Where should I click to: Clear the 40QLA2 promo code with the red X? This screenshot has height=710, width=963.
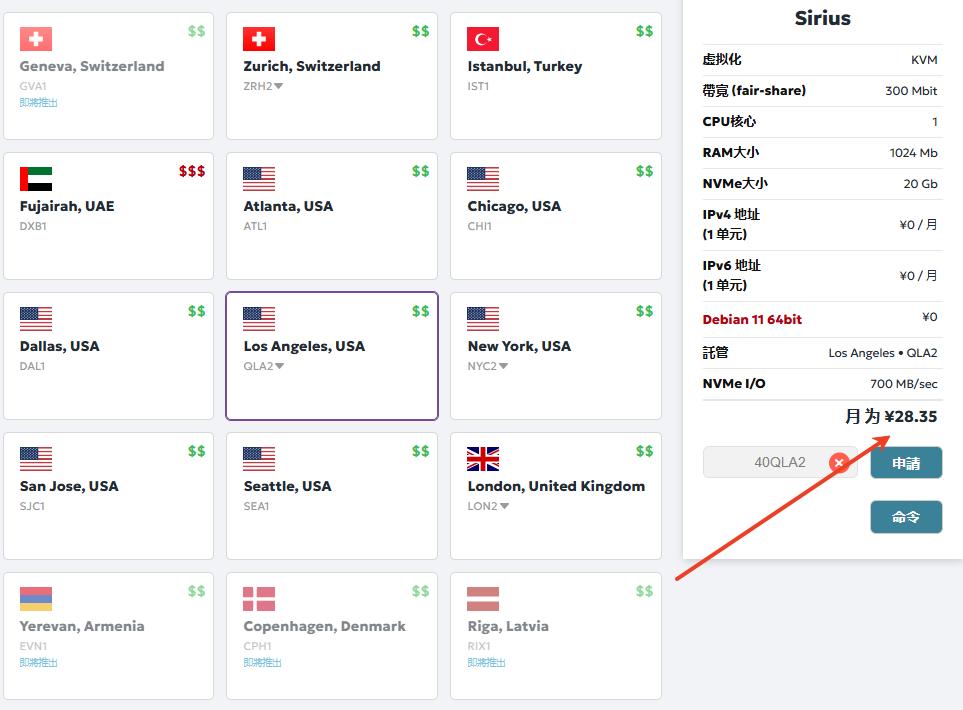(839, 462)
